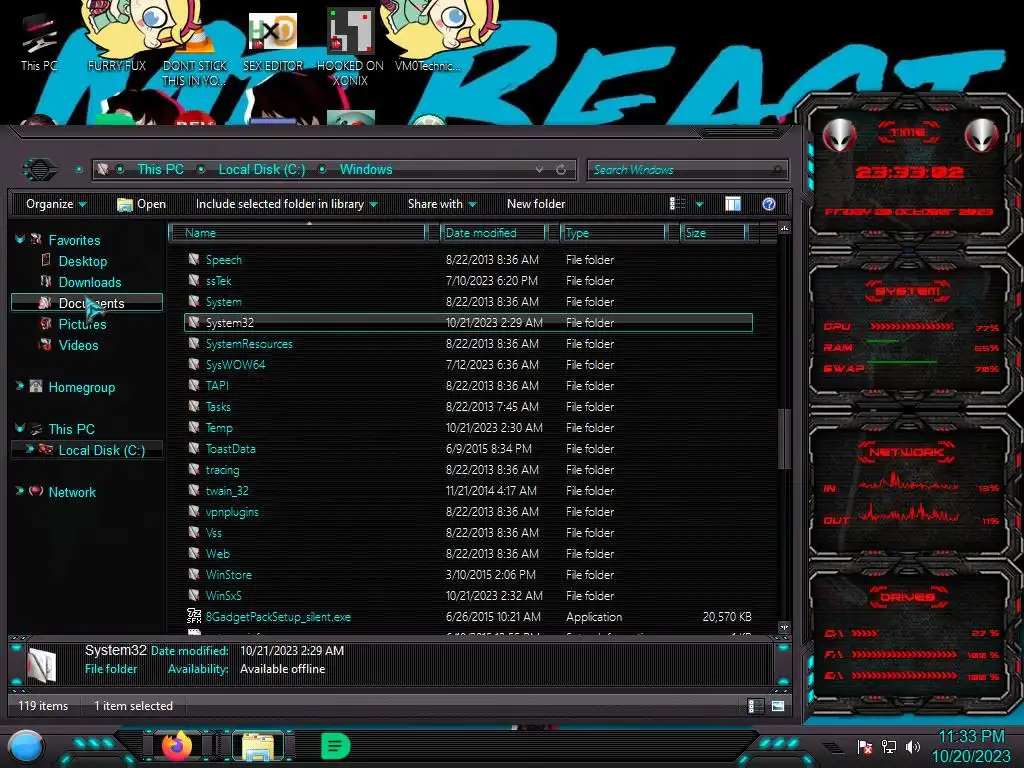Screen dimensions: 1024x768
Task: Expand the Local Disk (C:) tree node
Action: (29, 449)
